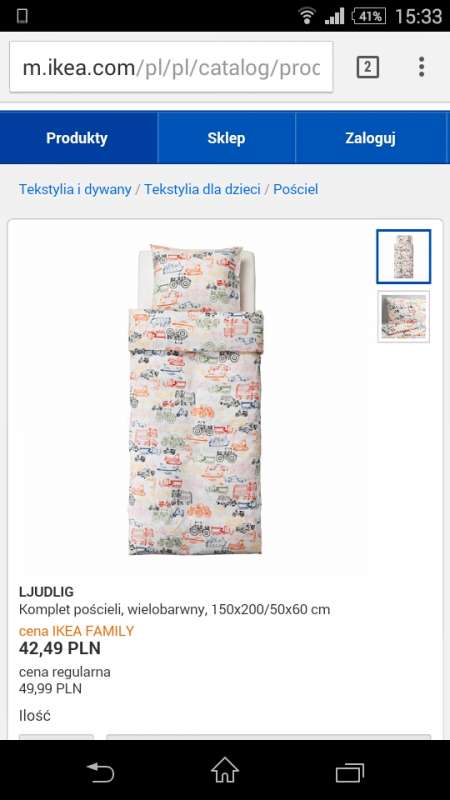This screenshot has width=450, height=800.
Task: Tap the battery 41% indicator
Action: click(x=369, y=16)
